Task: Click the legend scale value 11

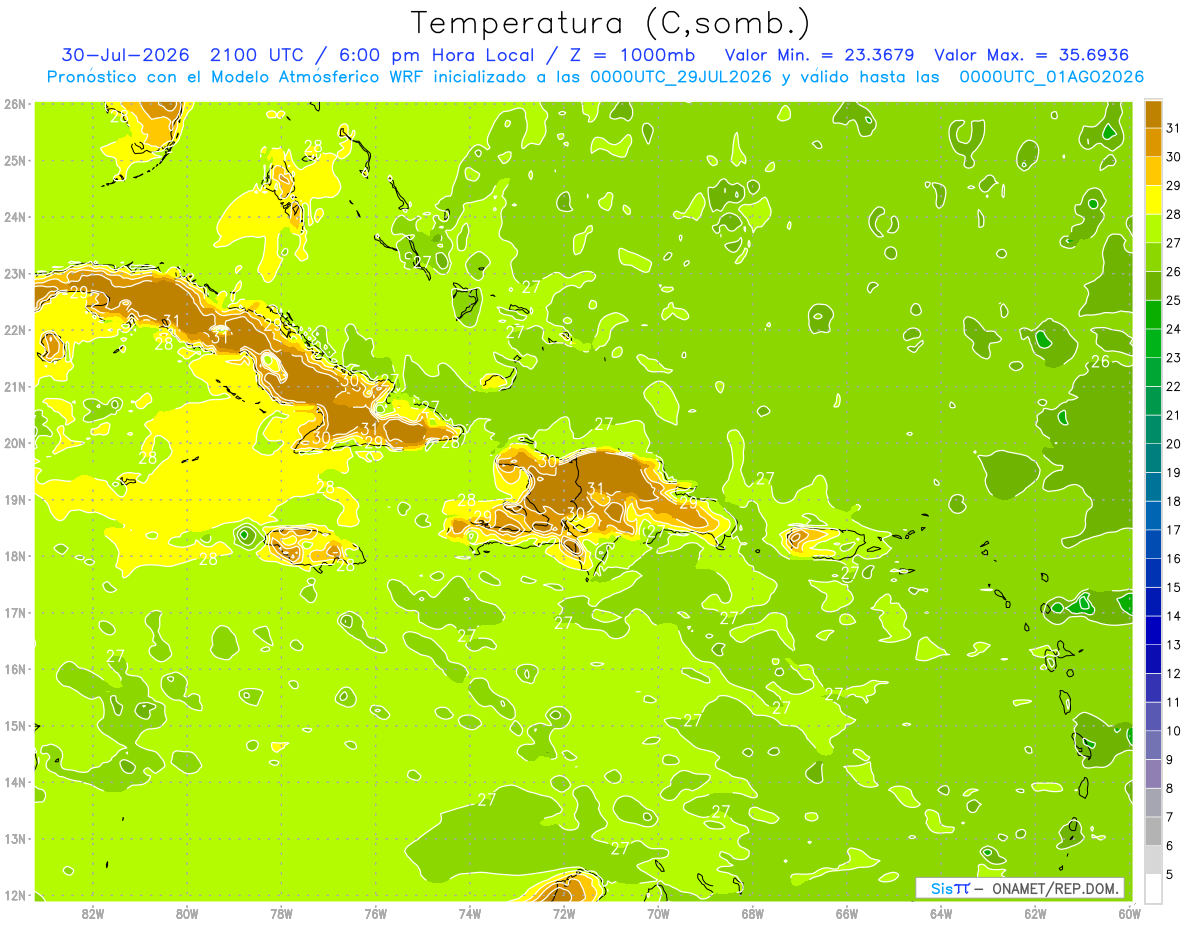Action: [1173, 702]
